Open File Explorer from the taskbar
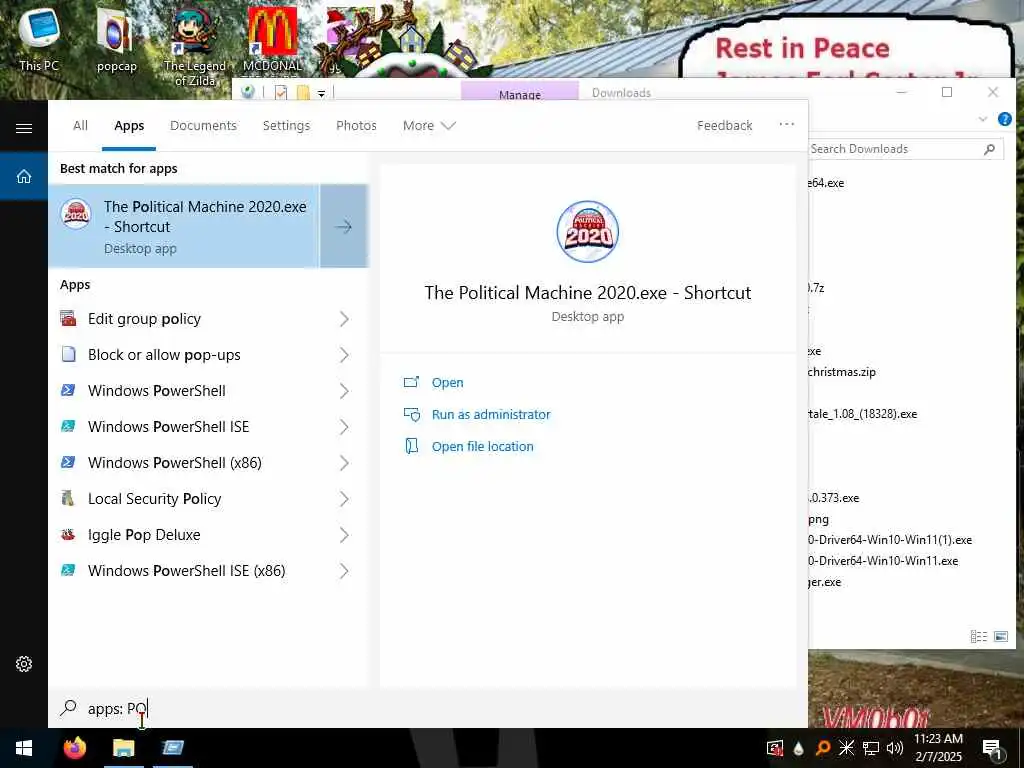 pyautogui.click(x=123, y=748)
